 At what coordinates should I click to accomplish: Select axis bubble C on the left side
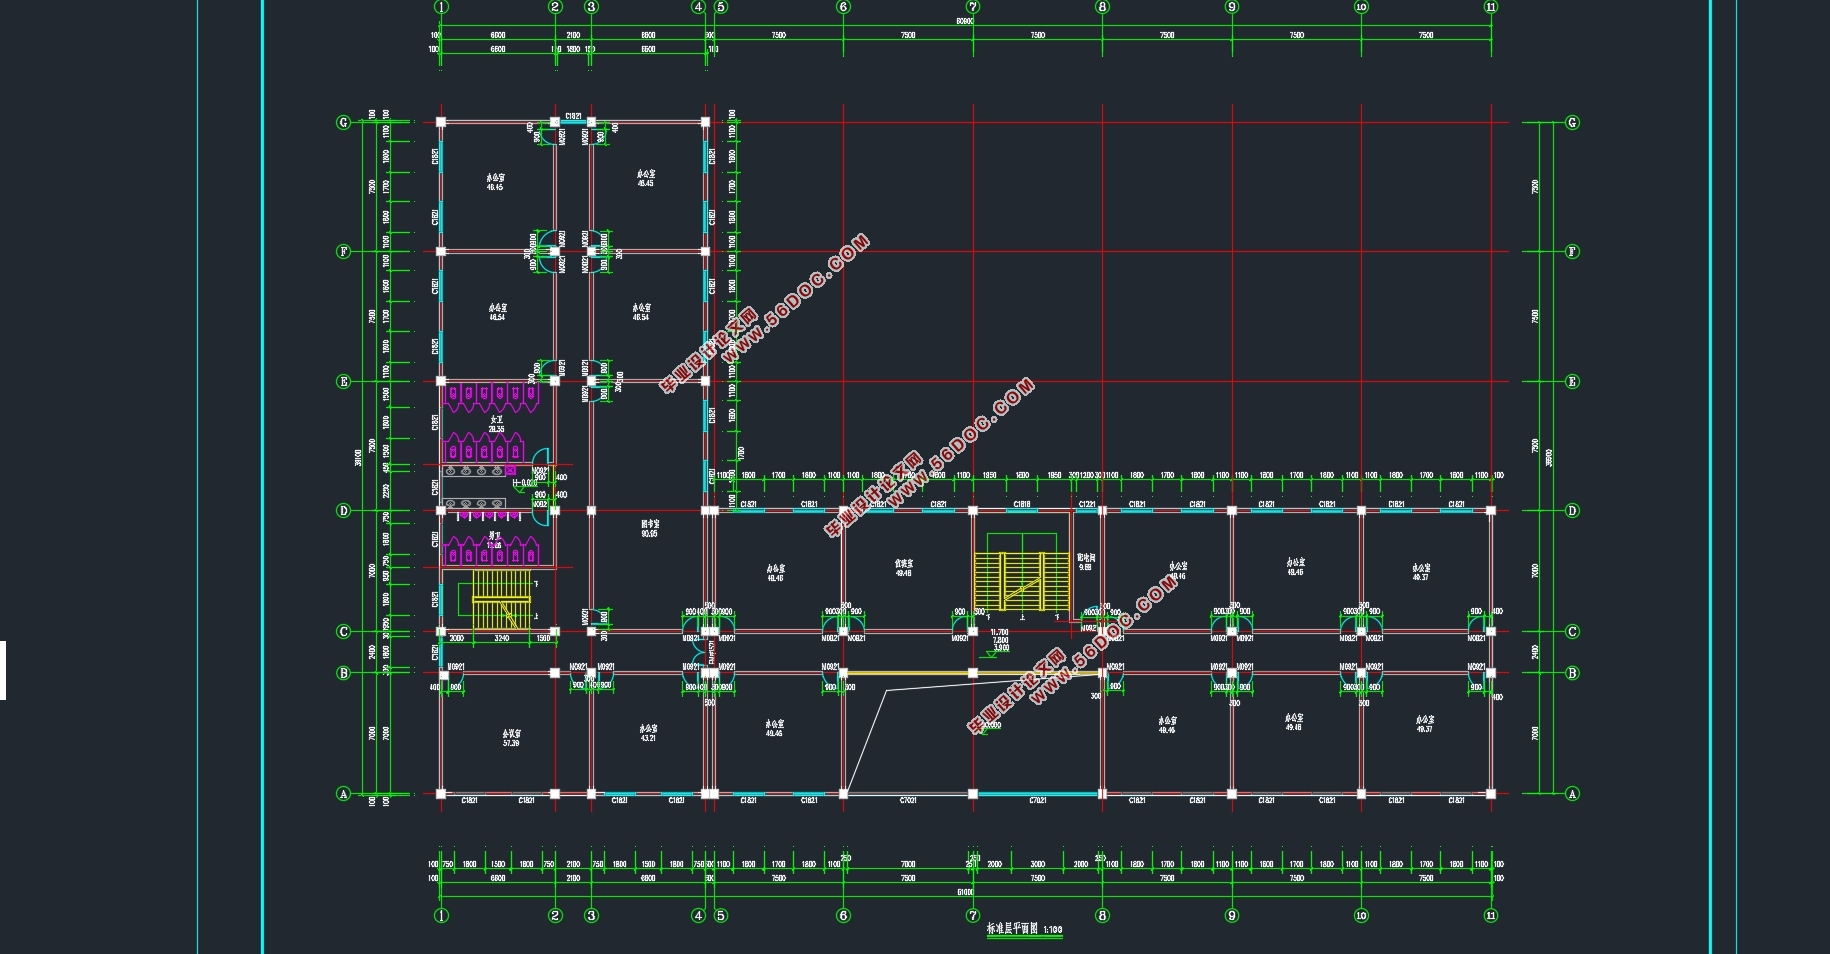click(343, 631)
